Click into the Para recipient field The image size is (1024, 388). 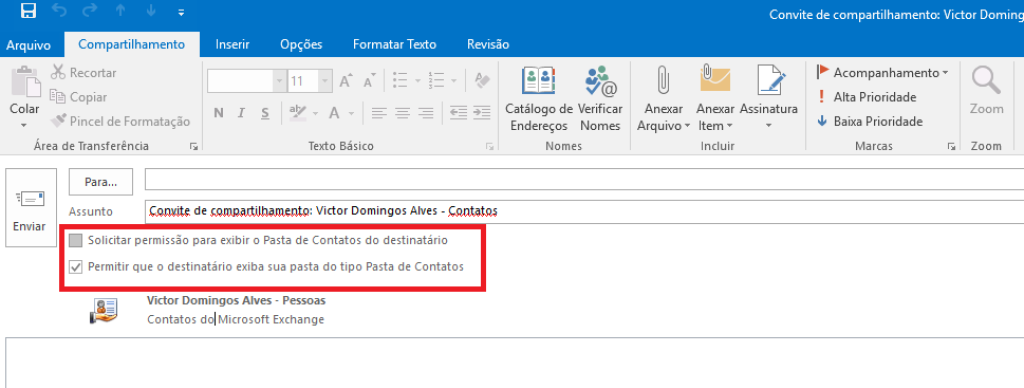pyautogui.click(x=584, y=179)
